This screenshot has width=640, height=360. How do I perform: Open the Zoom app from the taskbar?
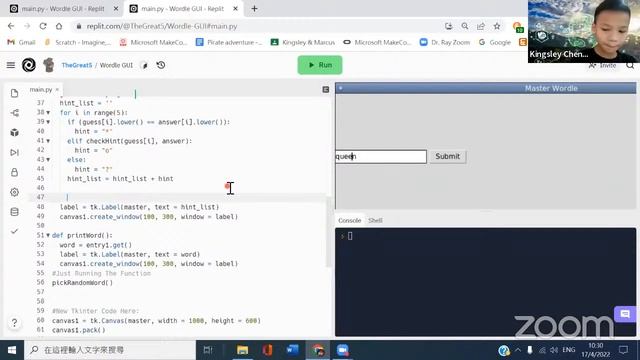(x=342, y=350)
